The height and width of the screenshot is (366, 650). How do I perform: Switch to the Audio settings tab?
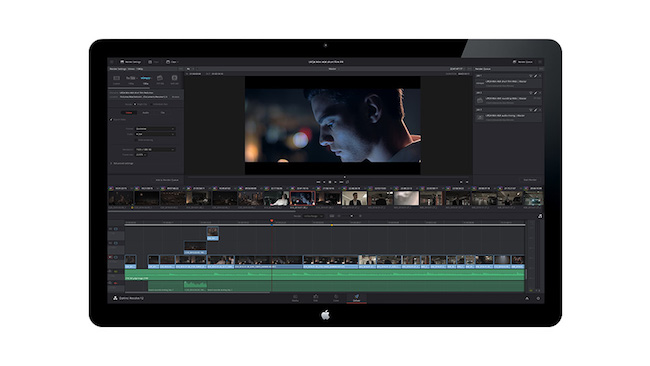(146, 113)
